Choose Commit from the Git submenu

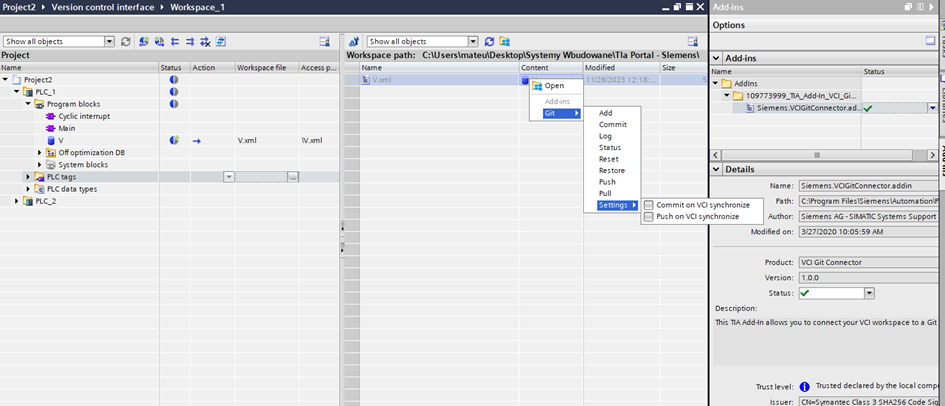[613, 125]
